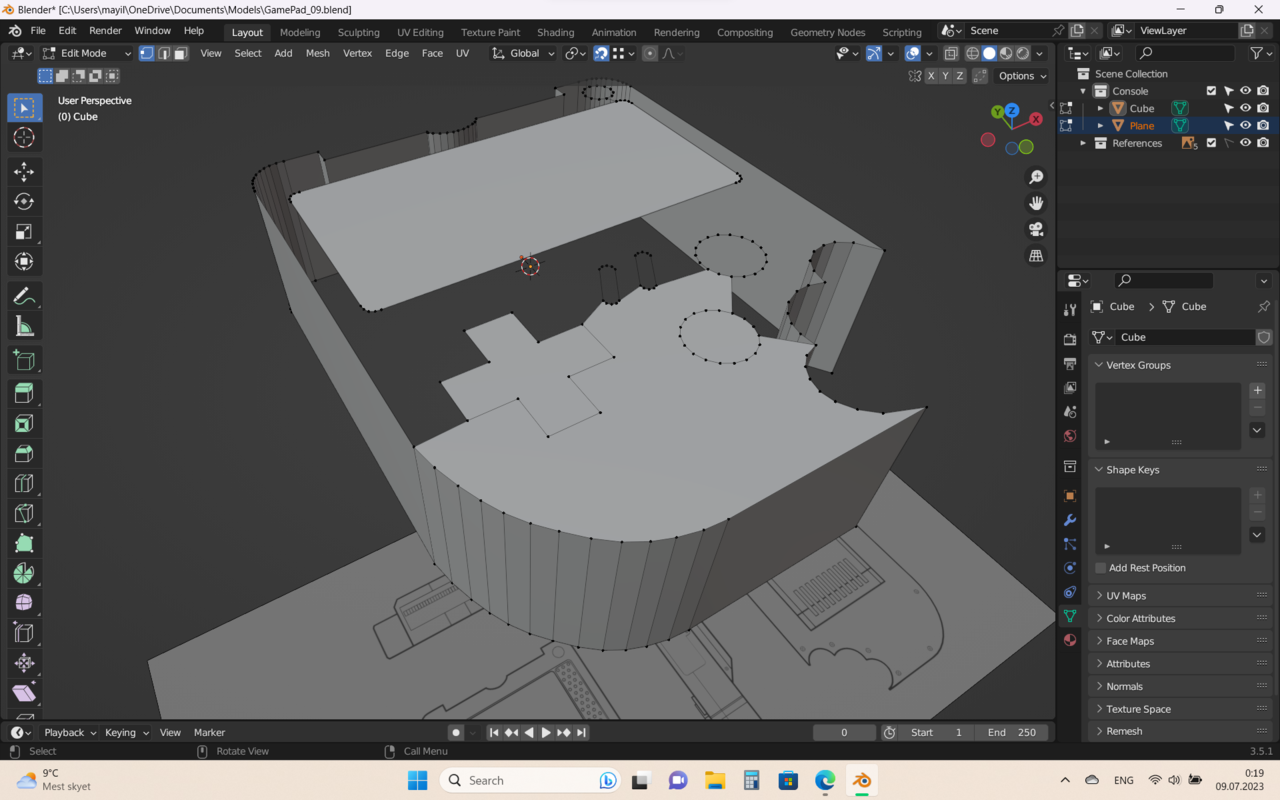Enable Add Rest Position checkbox
Image resolution: width=1280 pixels, height=800 pixels.
(x=1101, y=568)
